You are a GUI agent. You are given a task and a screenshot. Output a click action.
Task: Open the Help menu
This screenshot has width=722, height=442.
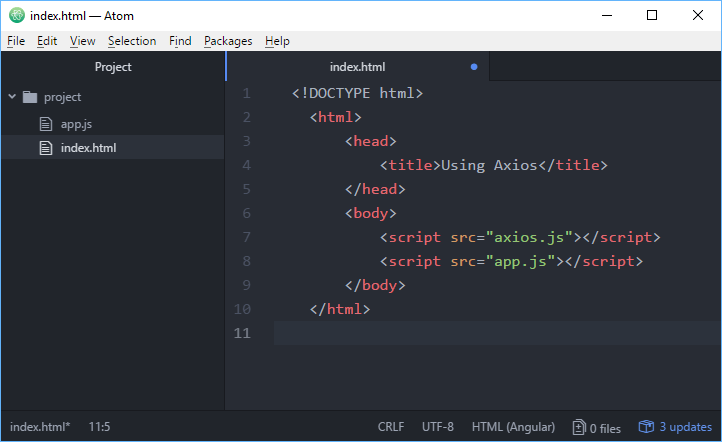[x=277, y=41]
